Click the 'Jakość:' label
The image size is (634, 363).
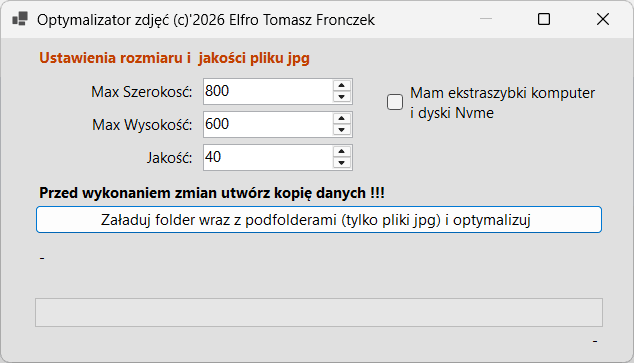pyautogui.click(x=169, y=158)
